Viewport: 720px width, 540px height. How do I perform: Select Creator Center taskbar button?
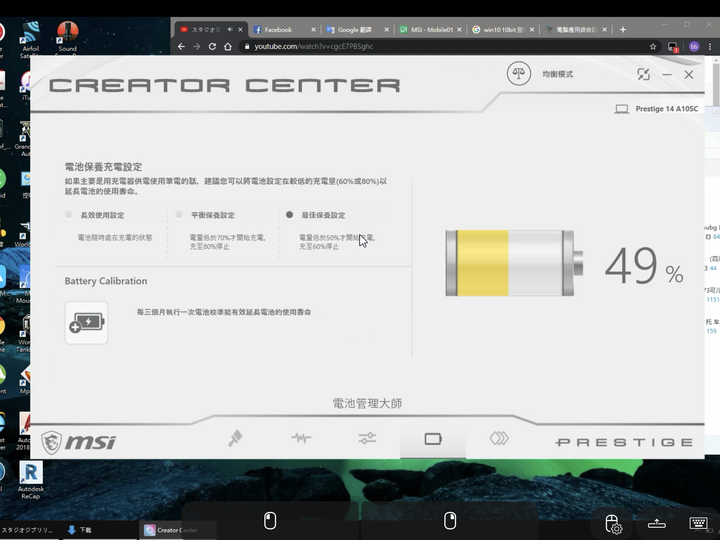click(x=178, y=530)
